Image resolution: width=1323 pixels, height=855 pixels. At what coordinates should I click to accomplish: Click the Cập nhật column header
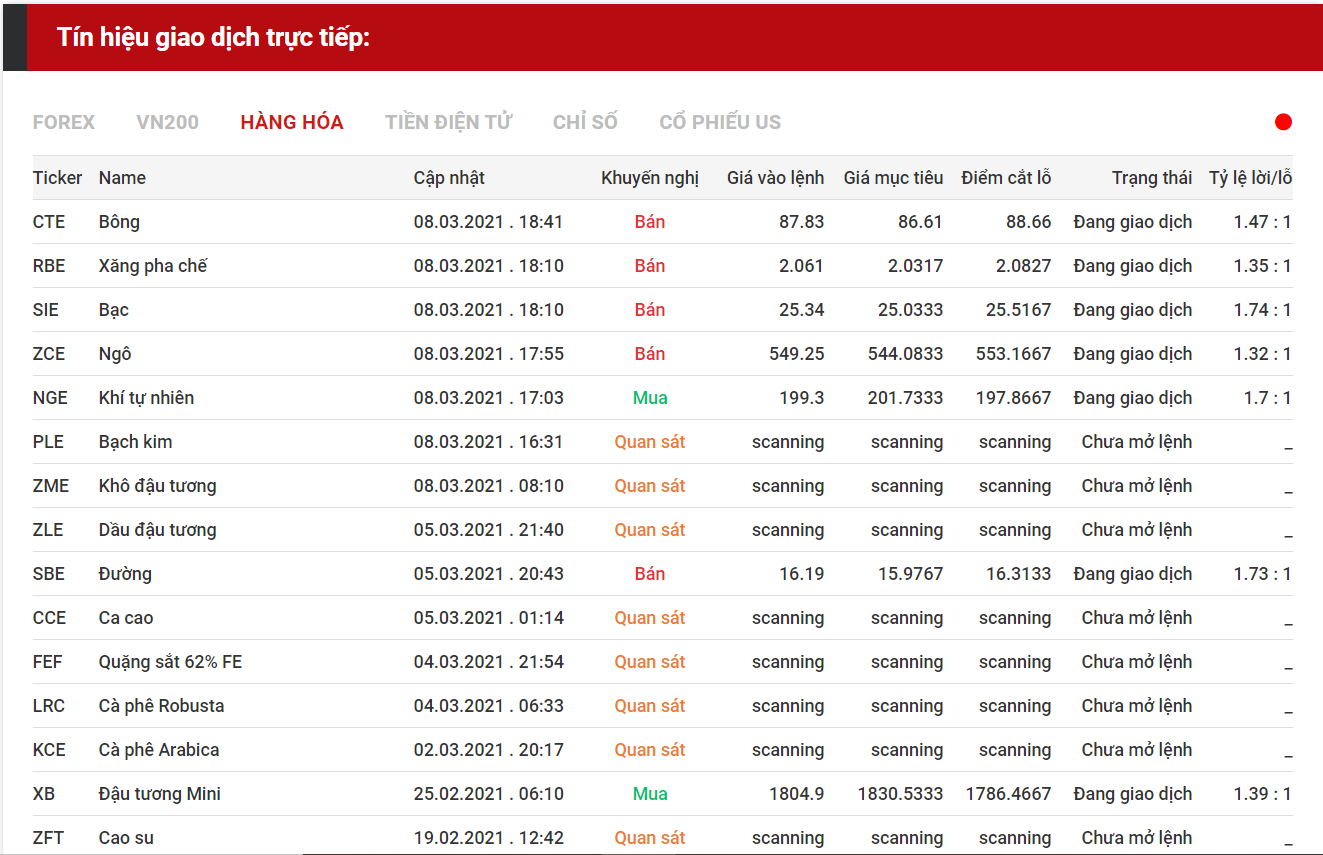(x=449, y=178)
